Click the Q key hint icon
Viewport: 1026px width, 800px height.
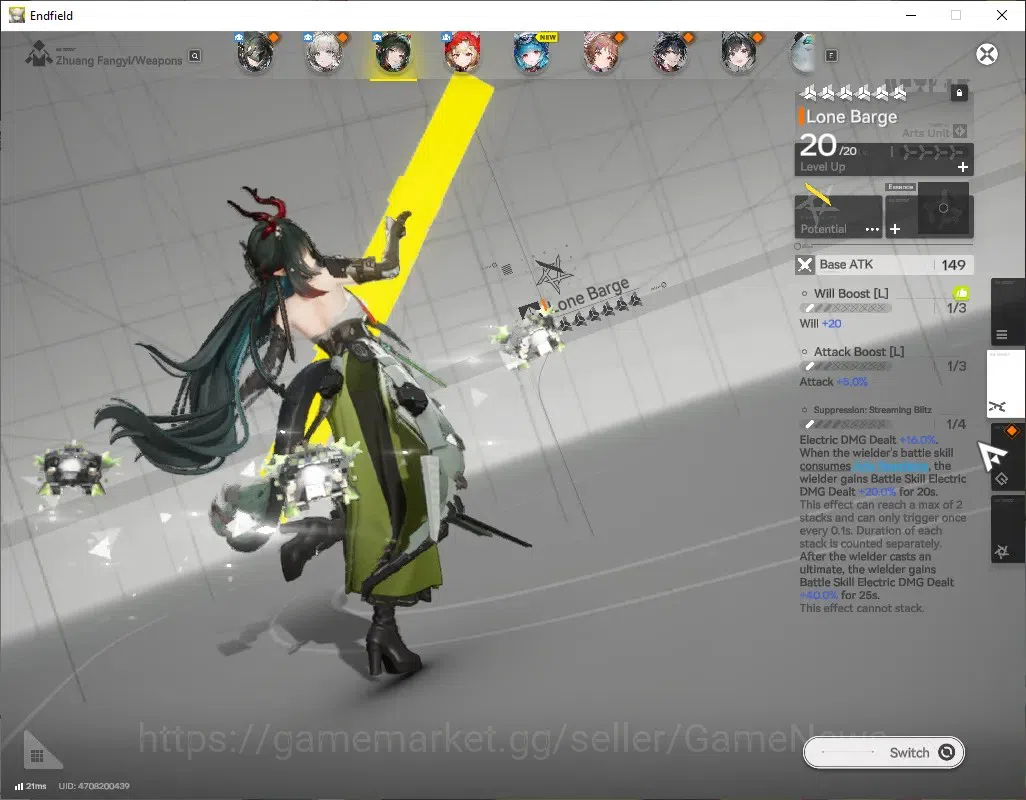[195, 56]
